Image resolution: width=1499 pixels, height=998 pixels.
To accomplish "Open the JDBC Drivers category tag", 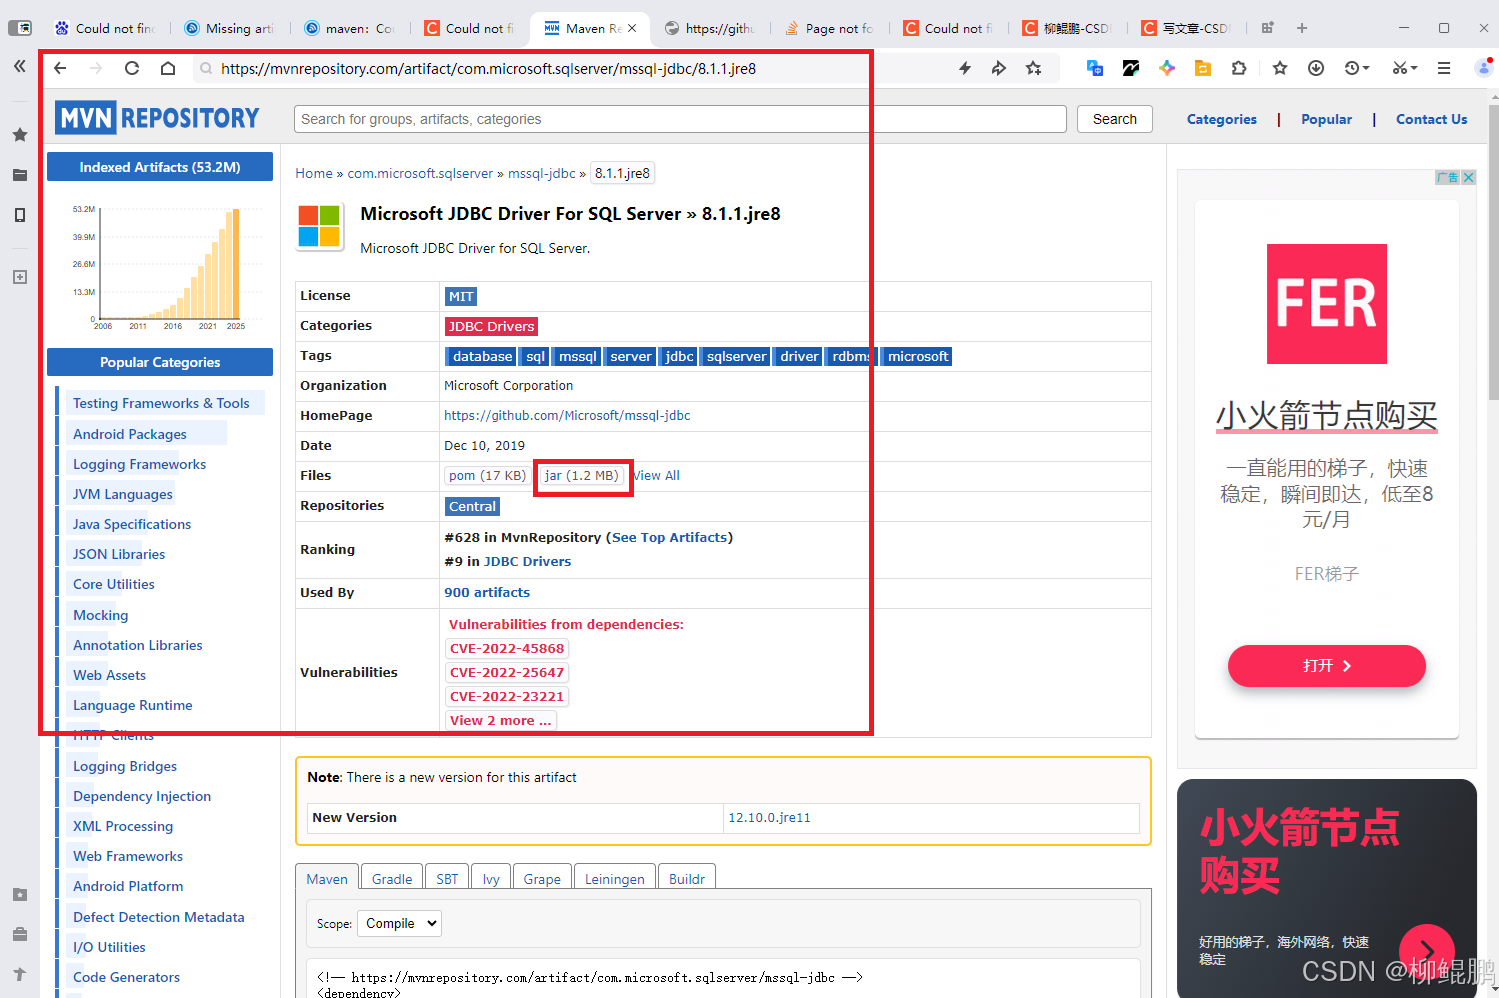I will [491, 326].
